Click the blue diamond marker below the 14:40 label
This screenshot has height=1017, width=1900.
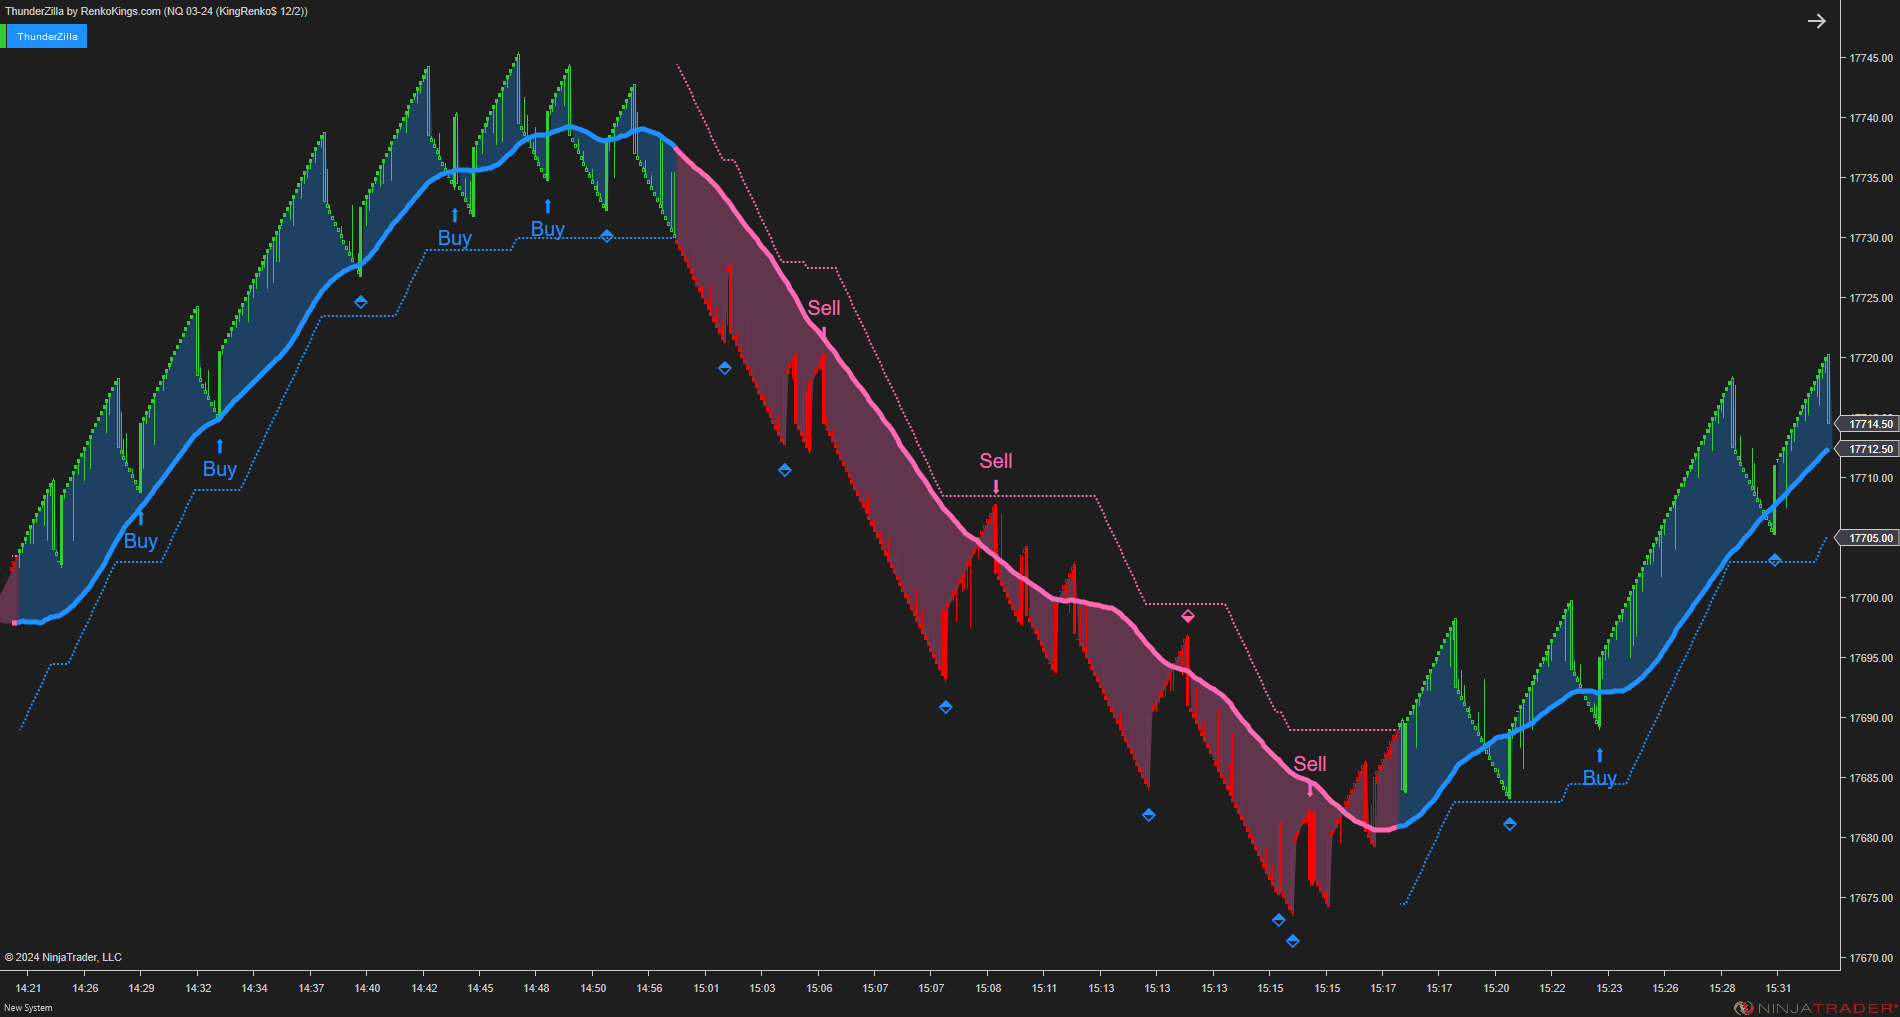pyautogui.click(x=361, y=301)
